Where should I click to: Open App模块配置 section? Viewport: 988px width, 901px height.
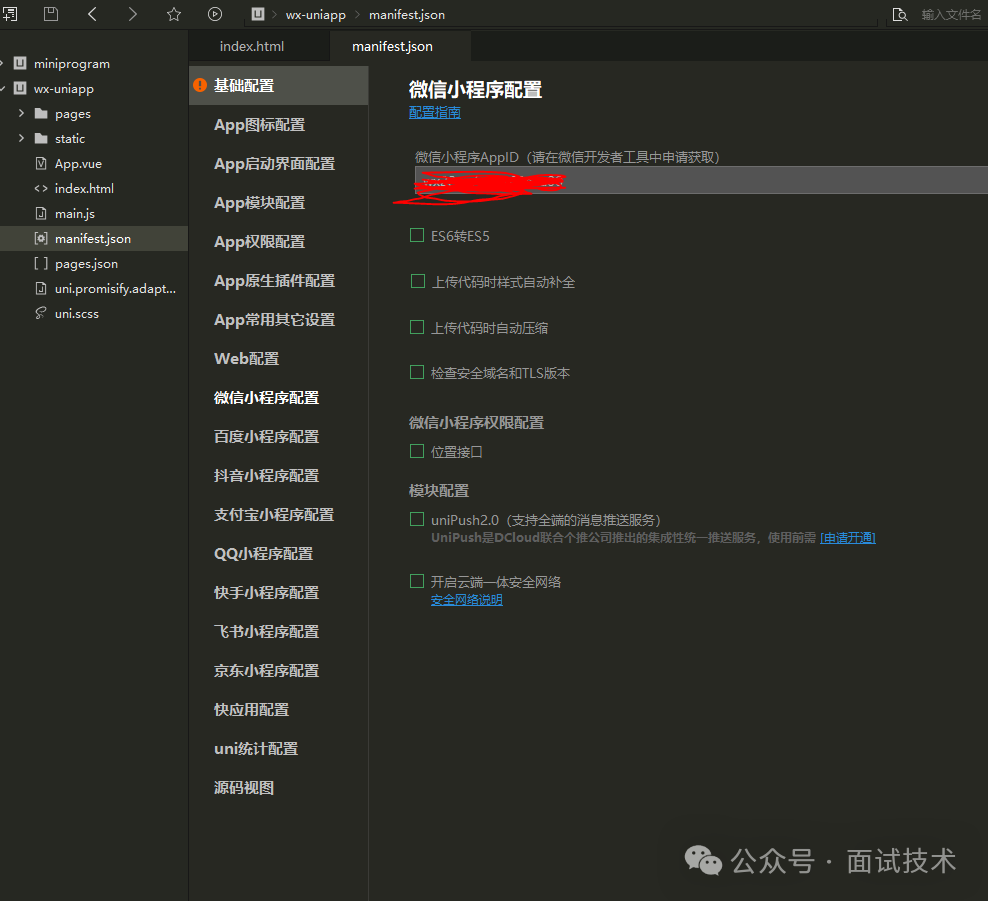pyautogui.click(x=260, y=203)
